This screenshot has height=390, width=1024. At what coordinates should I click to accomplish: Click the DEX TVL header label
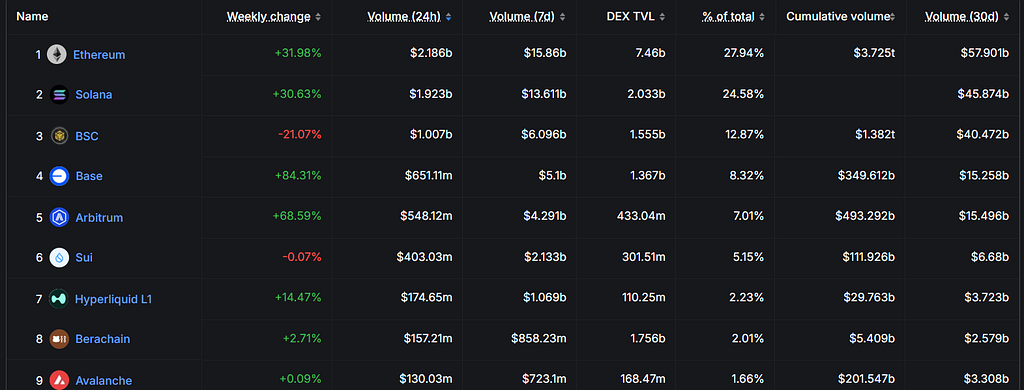tap(630, 17)
